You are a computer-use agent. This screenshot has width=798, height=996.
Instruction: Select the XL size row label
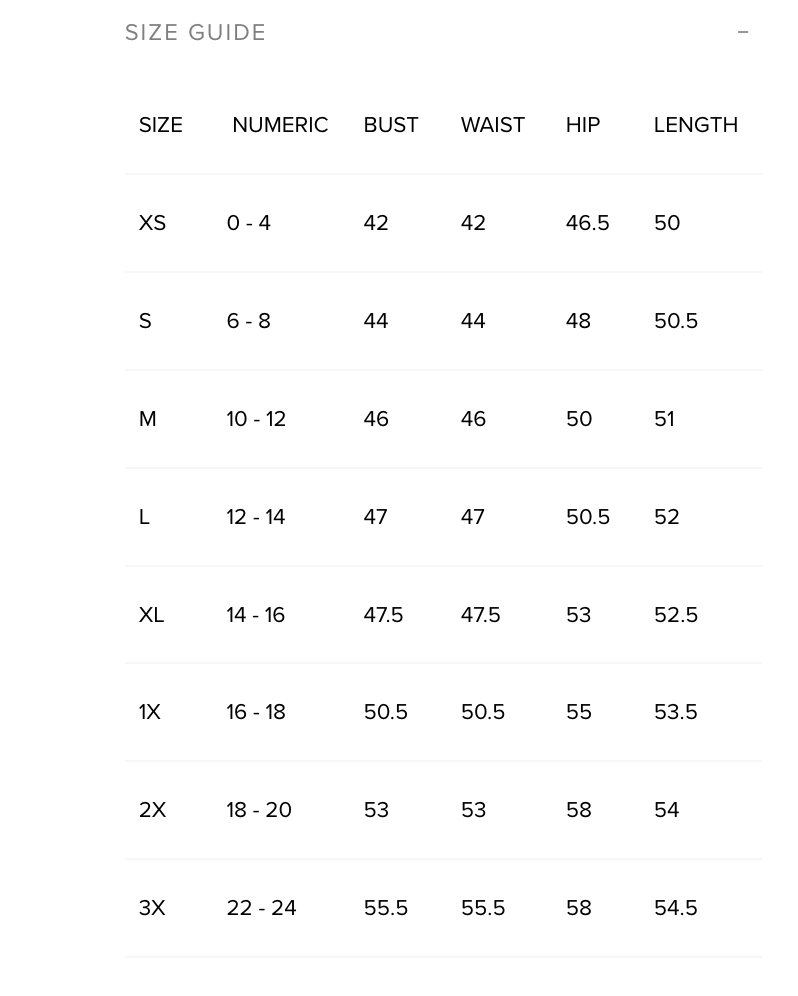(x=152, y=615)
